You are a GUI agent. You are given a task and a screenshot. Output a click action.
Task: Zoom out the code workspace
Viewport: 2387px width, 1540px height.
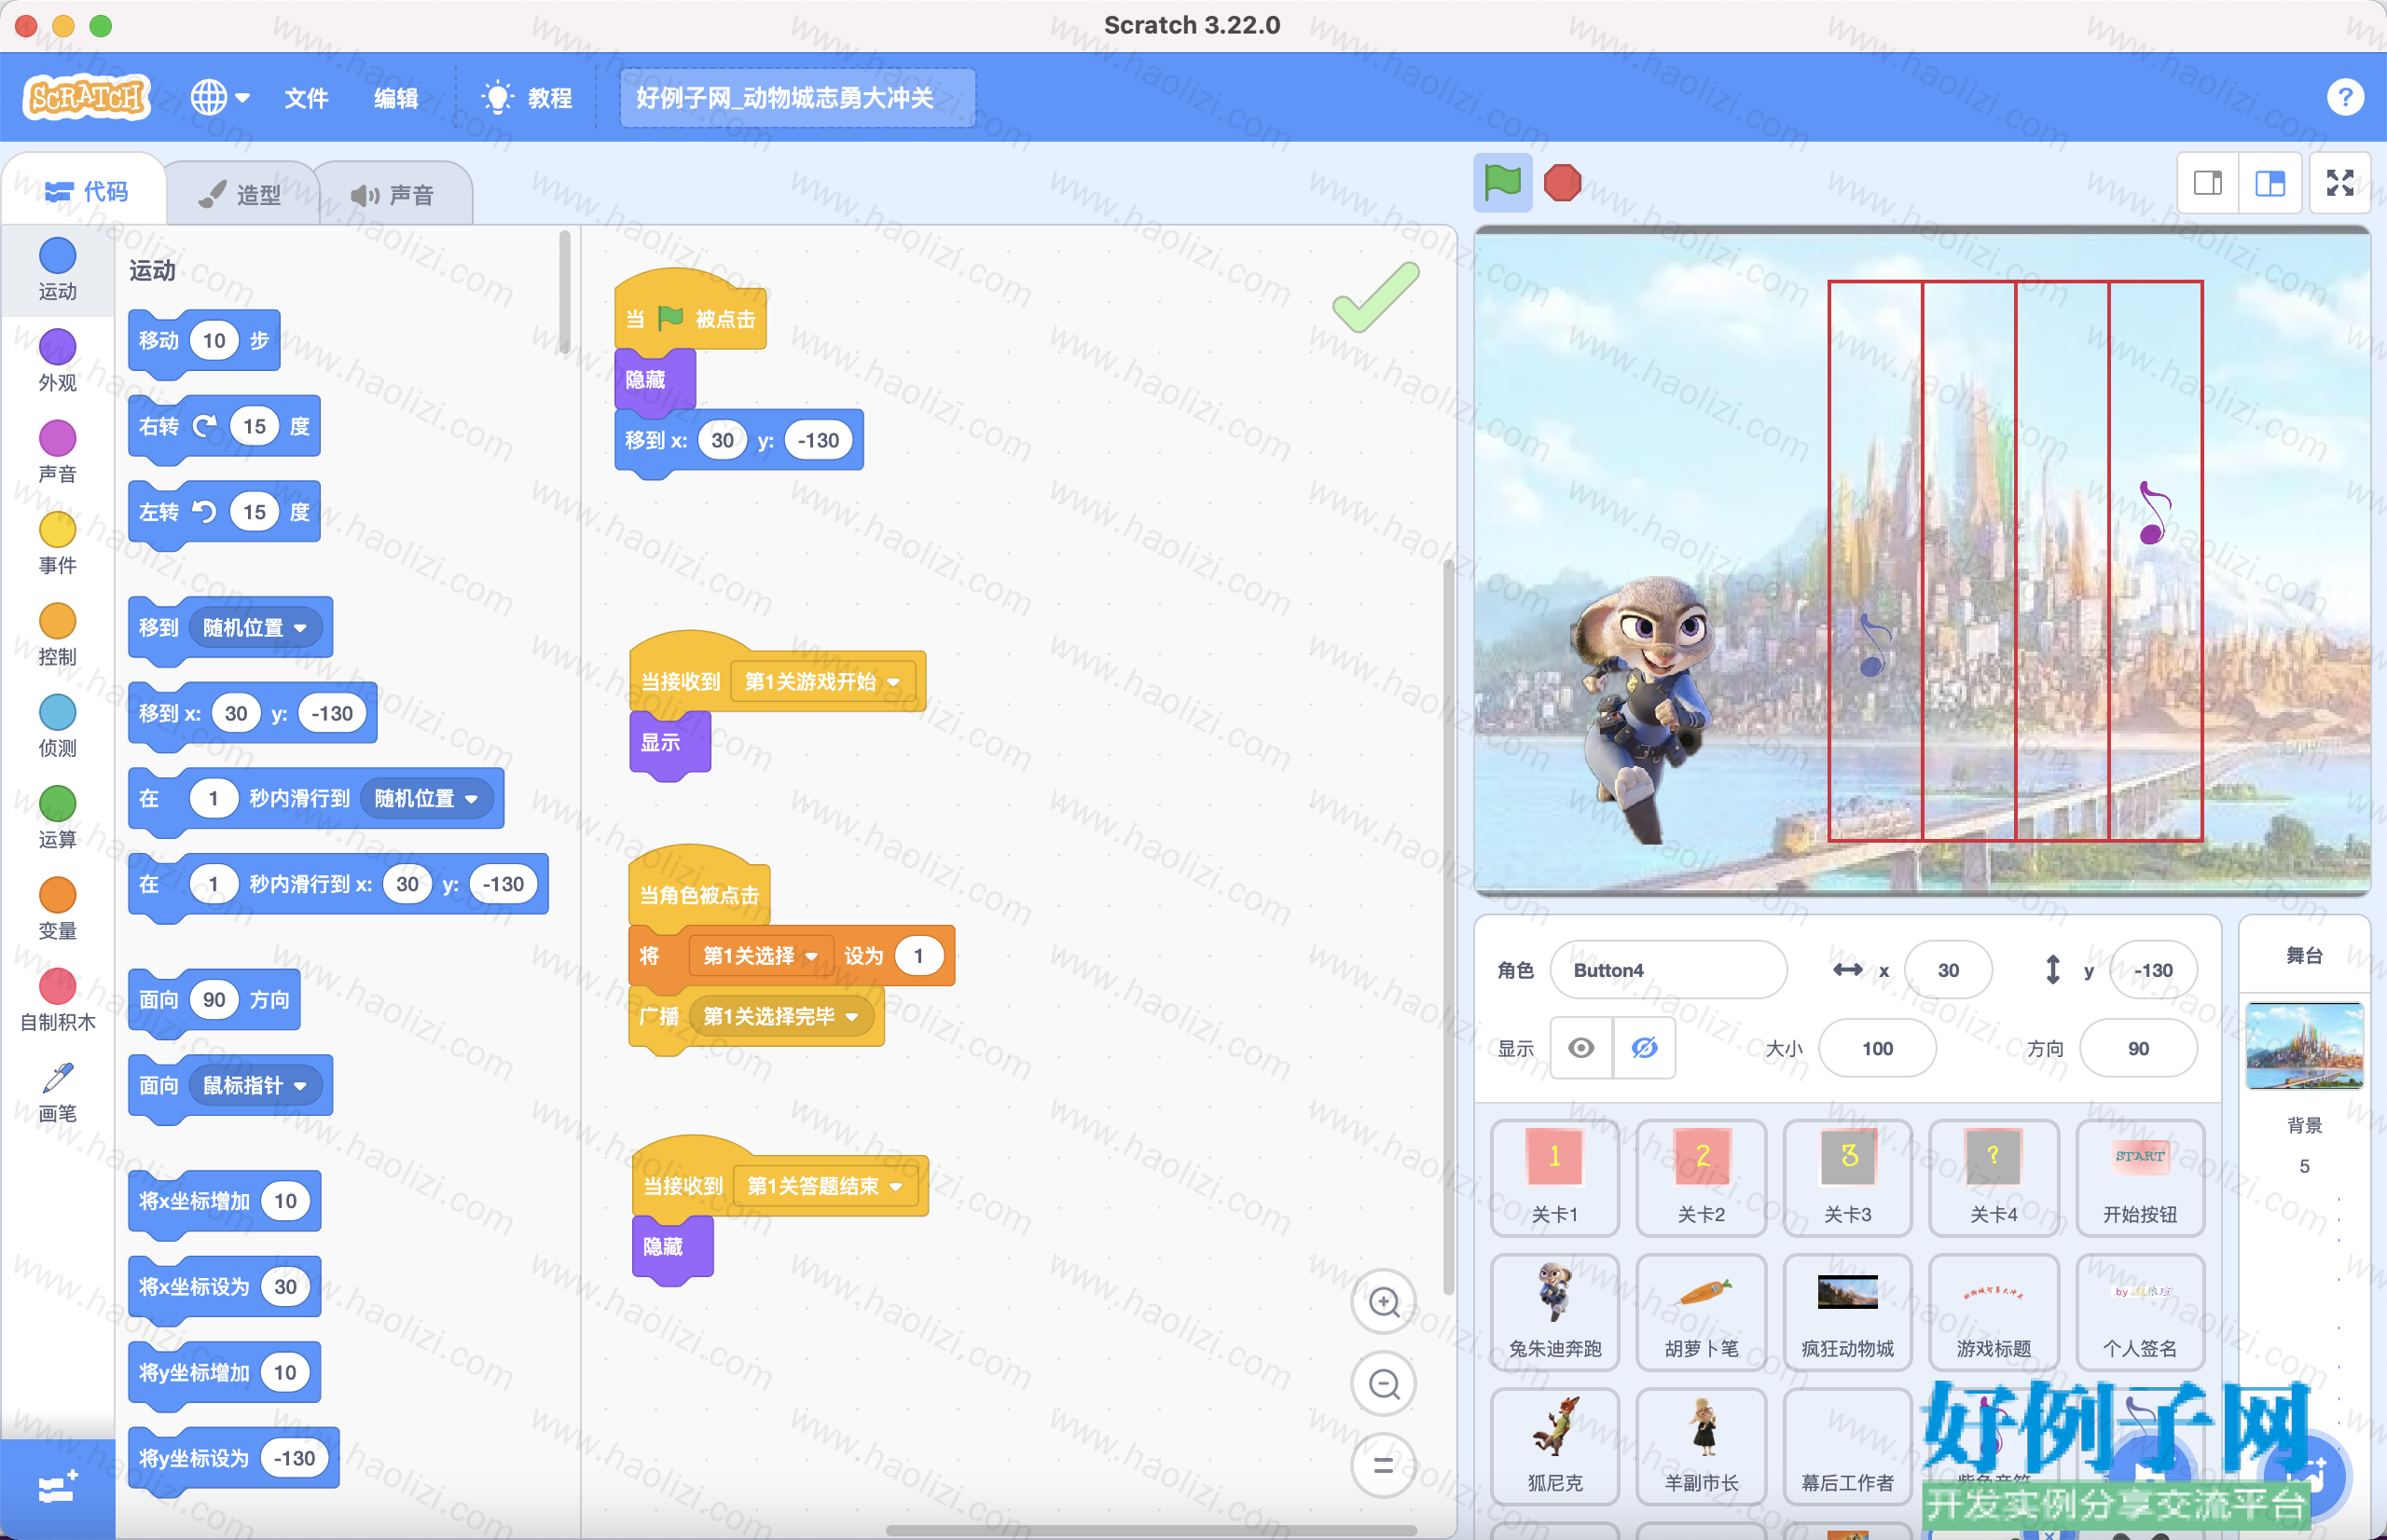coord(1383,1384)
